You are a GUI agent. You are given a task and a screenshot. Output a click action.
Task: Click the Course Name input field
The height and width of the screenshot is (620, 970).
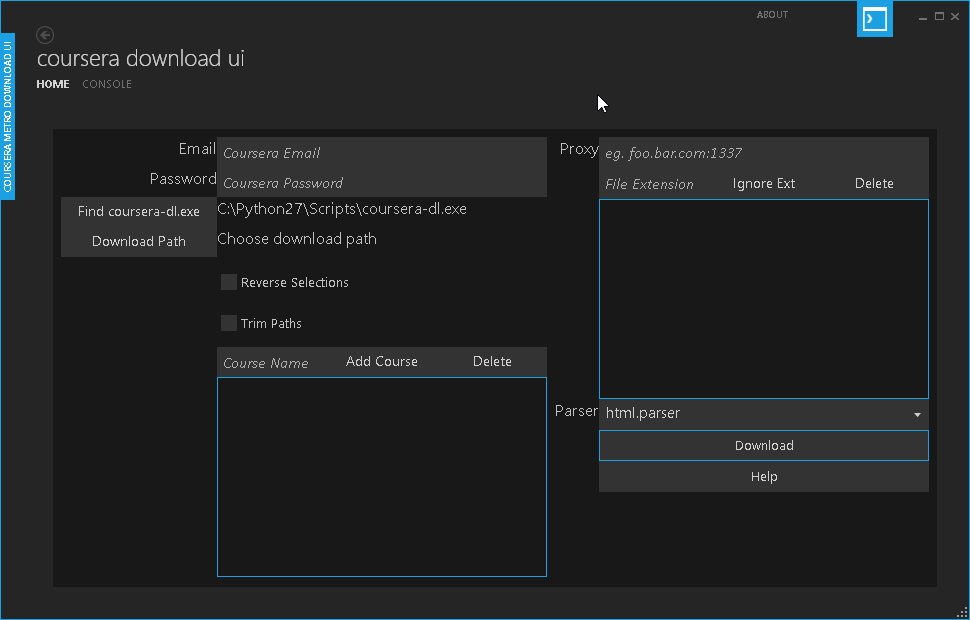point(272,363)
